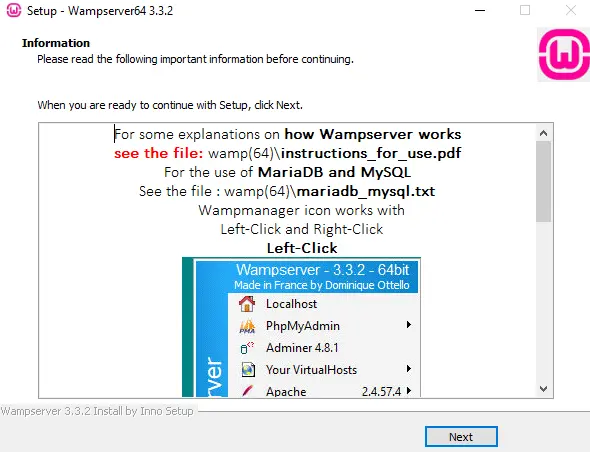Click the scrollbar down arrow

543,389
